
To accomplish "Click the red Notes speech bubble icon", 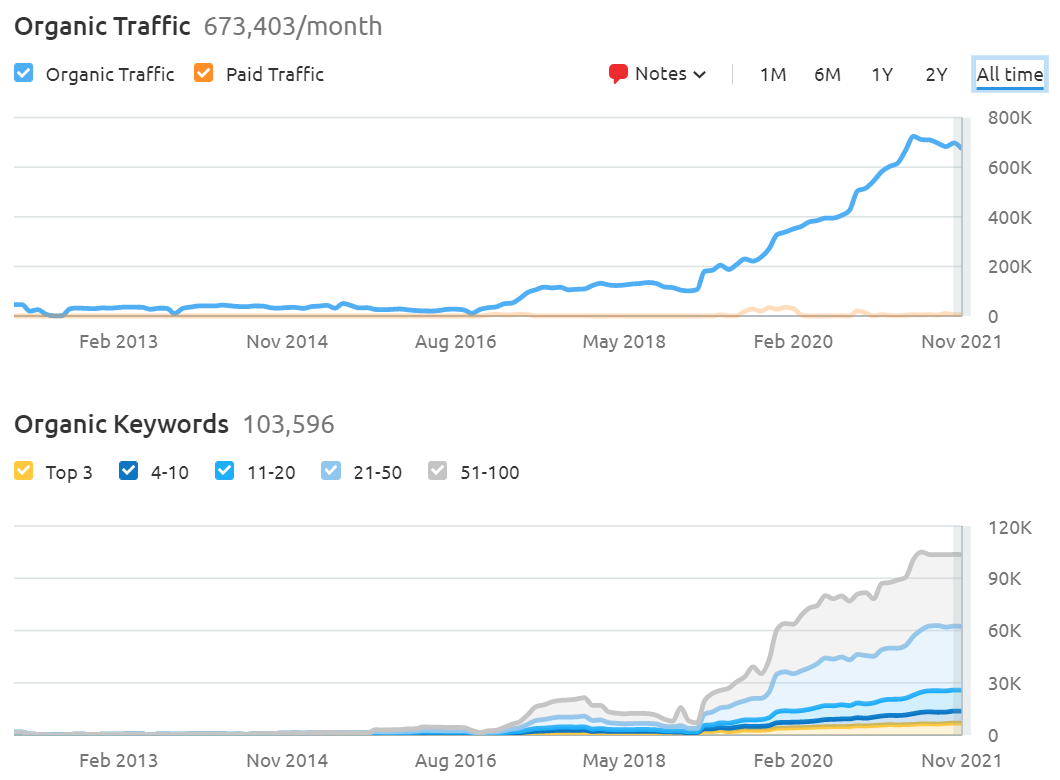I will [619, 74].
